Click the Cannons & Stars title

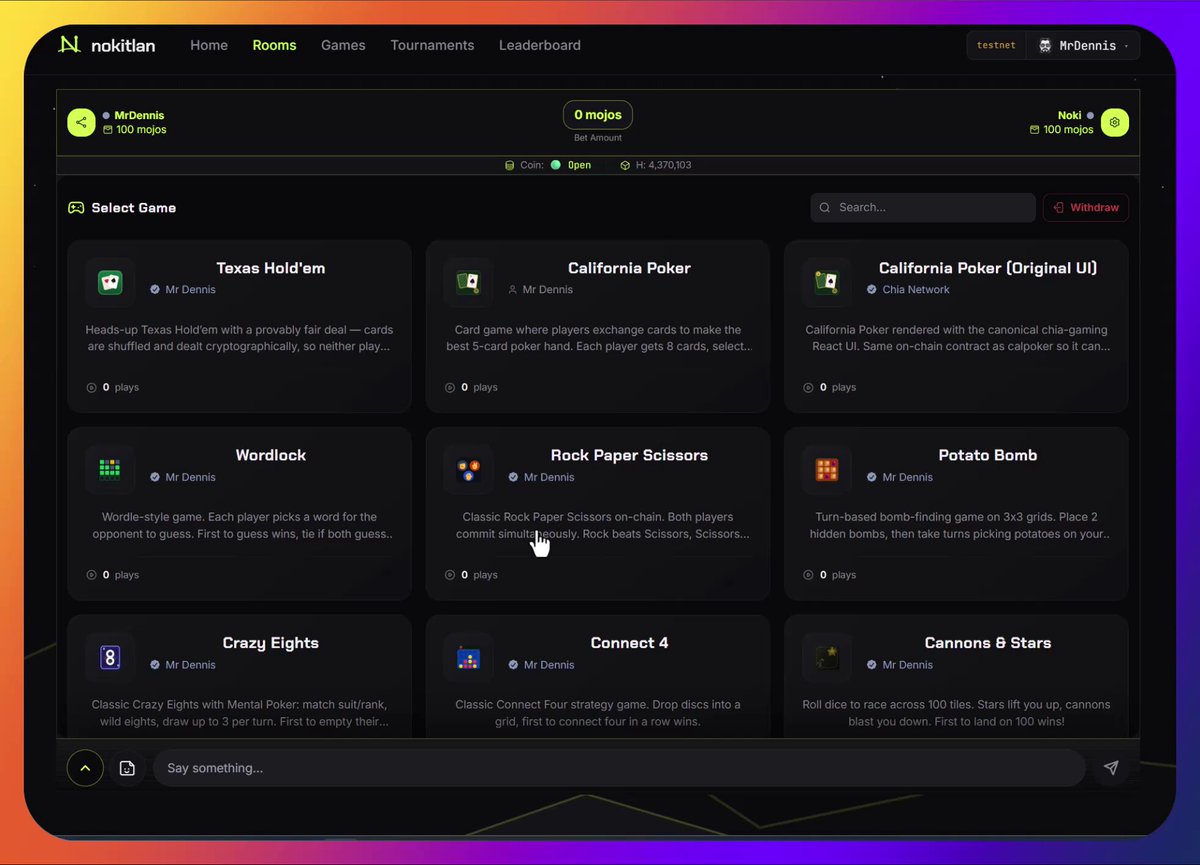click(x=988, y=643)
